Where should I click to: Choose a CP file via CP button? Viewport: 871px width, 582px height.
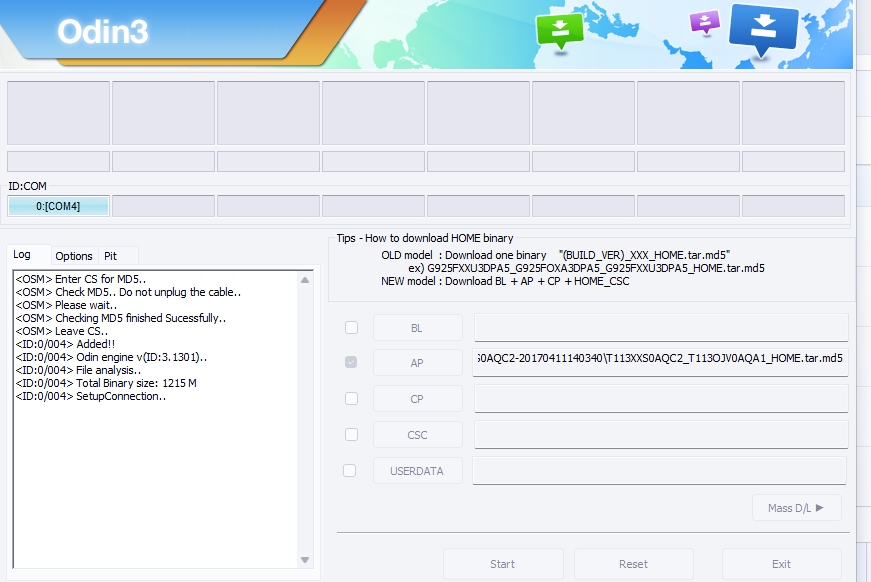(417, 399)
